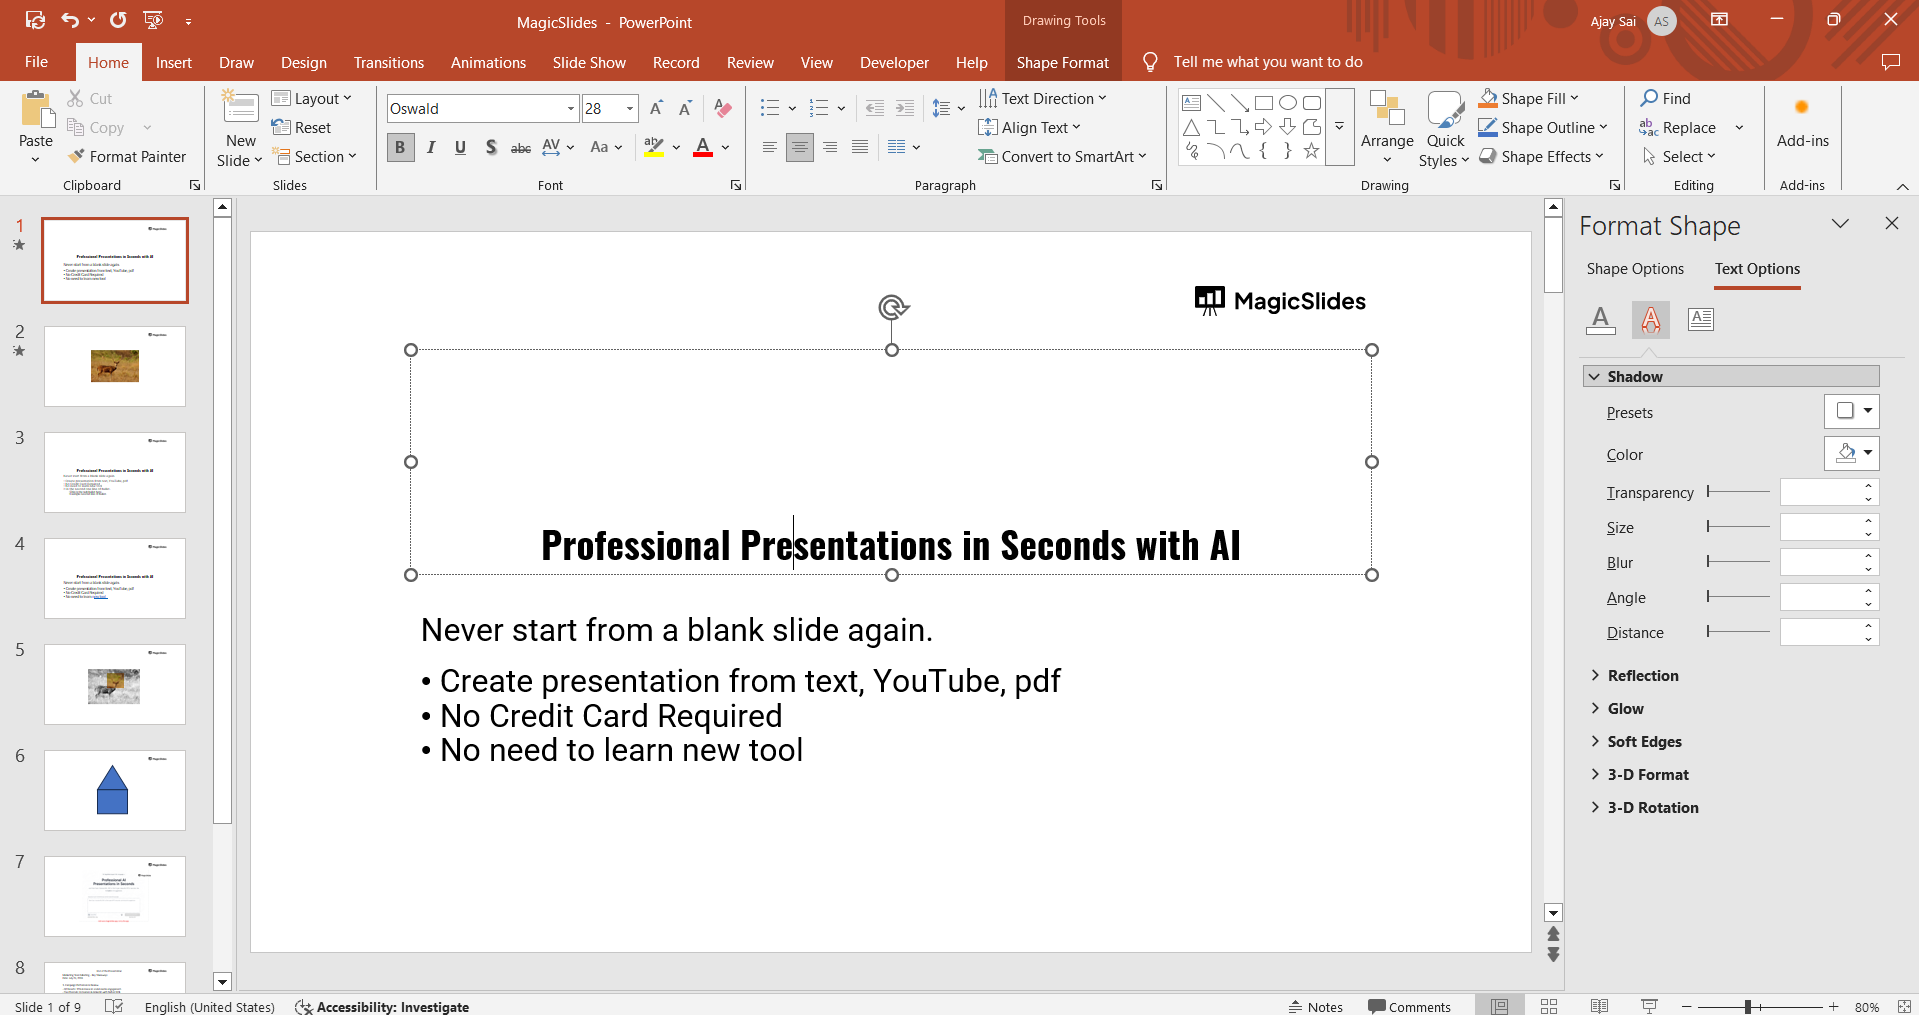Image resolution: width=1919 pixels, height=1015 pixels.
Task: Select the Text Effects icon in Format Shape
Action: 1650,320
